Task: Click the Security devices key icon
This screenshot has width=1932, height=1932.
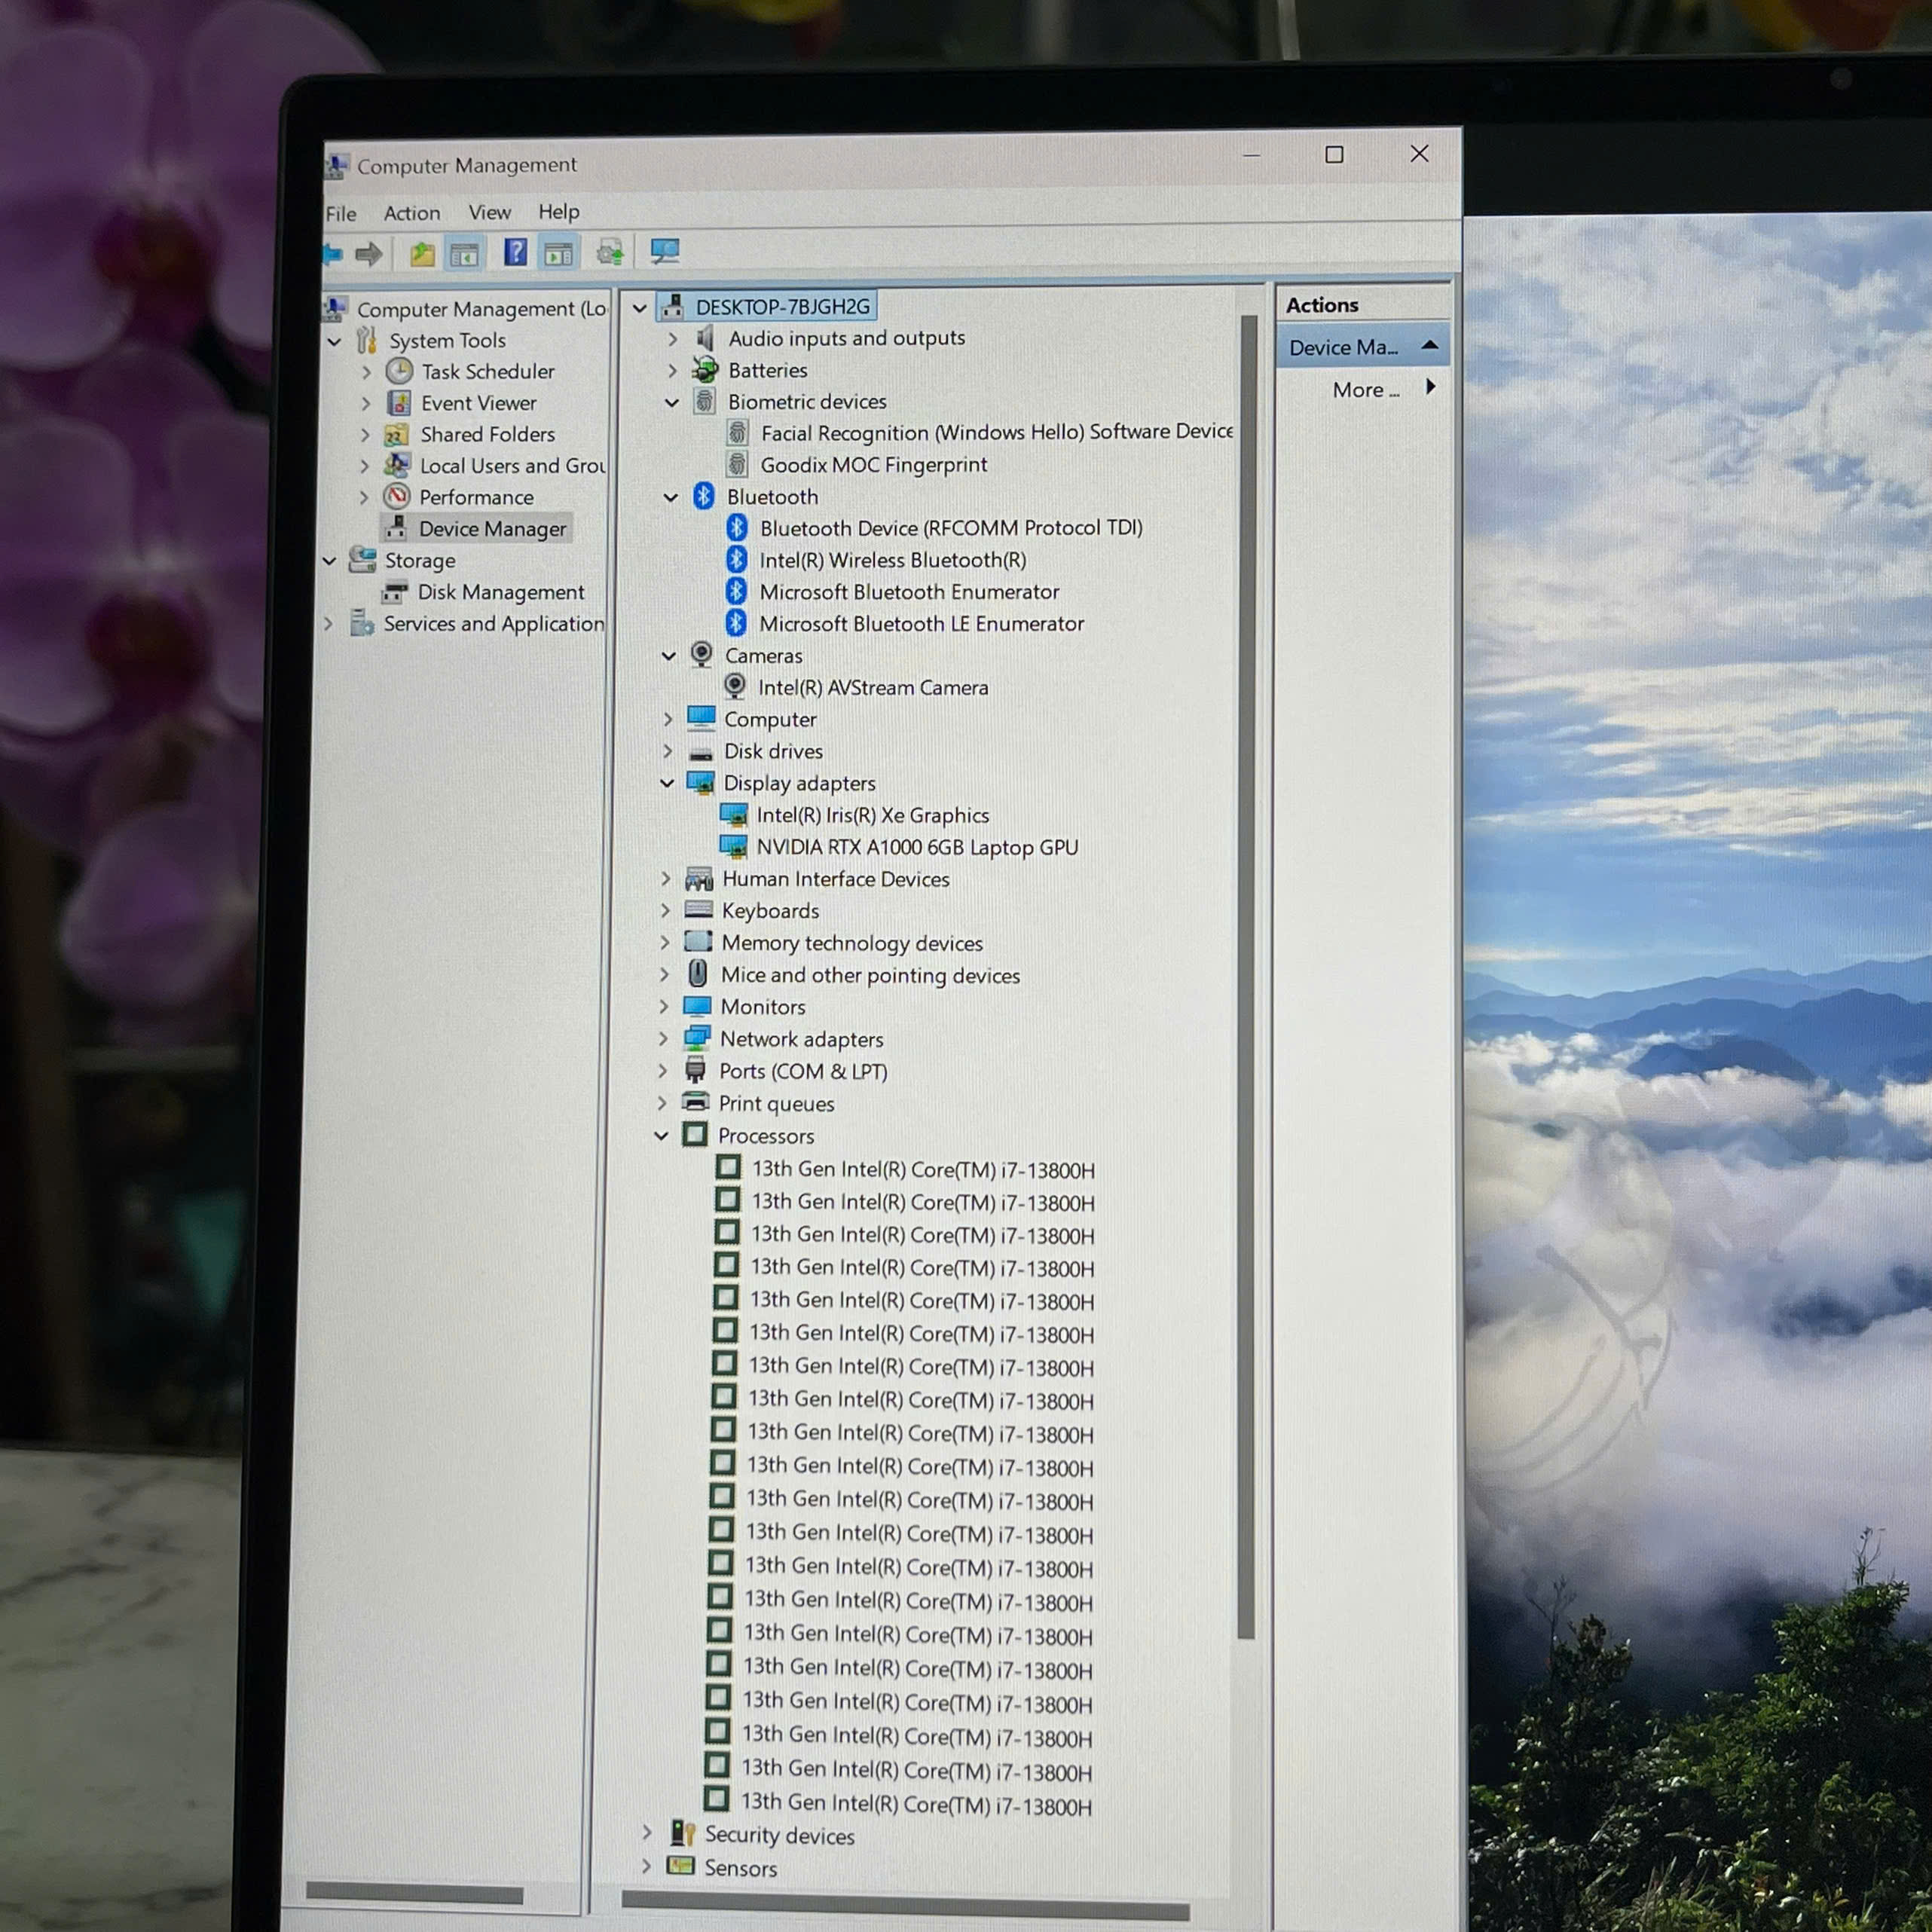Action: (683, 1832)
